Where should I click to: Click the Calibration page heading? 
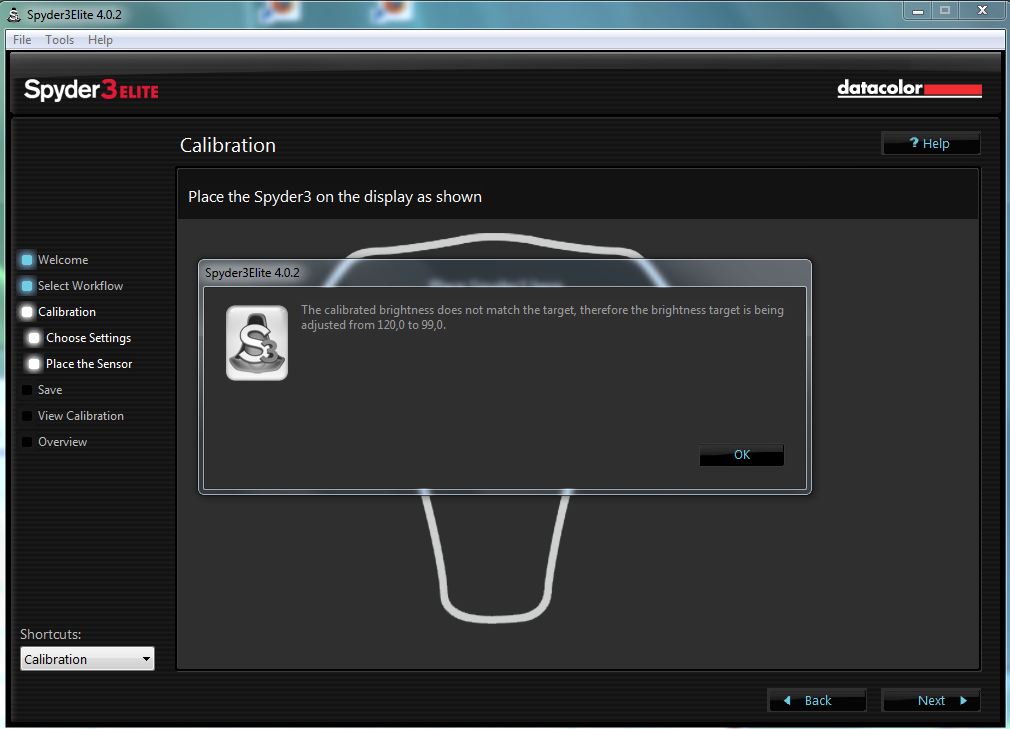point(227,145)
